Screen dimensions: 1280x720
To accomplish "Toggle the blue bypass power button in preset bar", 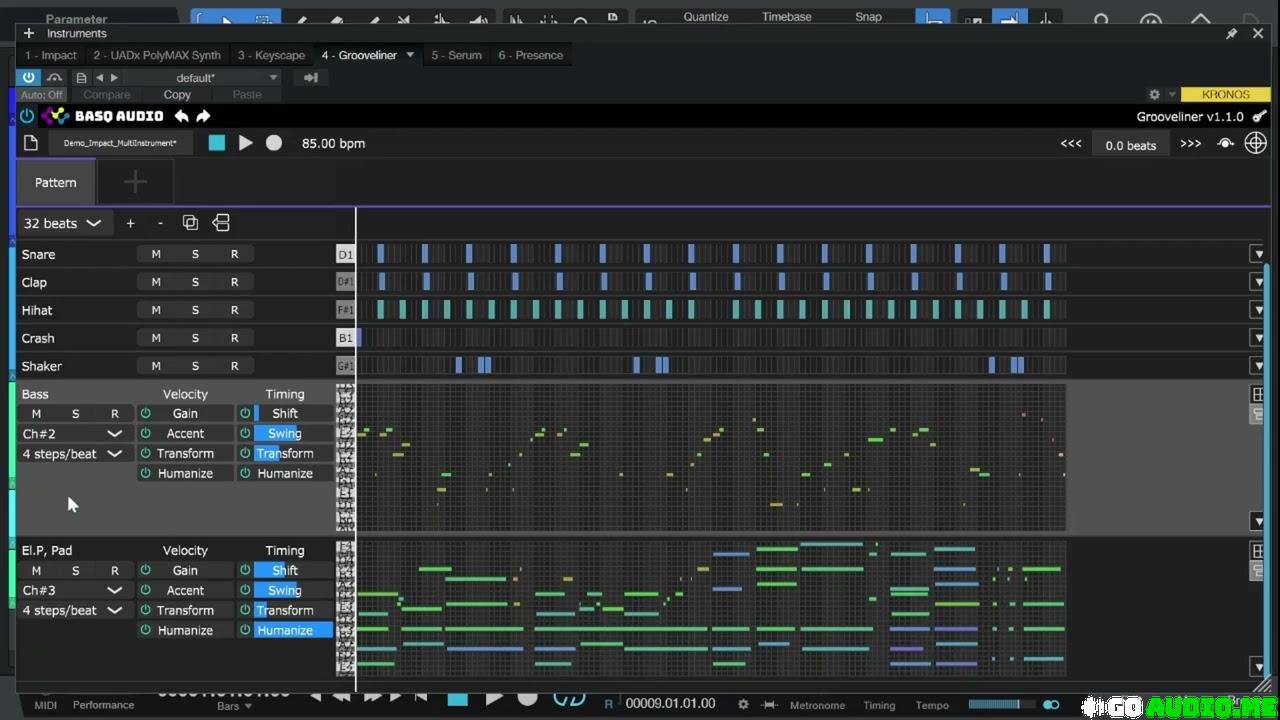I will coord(29,77).
